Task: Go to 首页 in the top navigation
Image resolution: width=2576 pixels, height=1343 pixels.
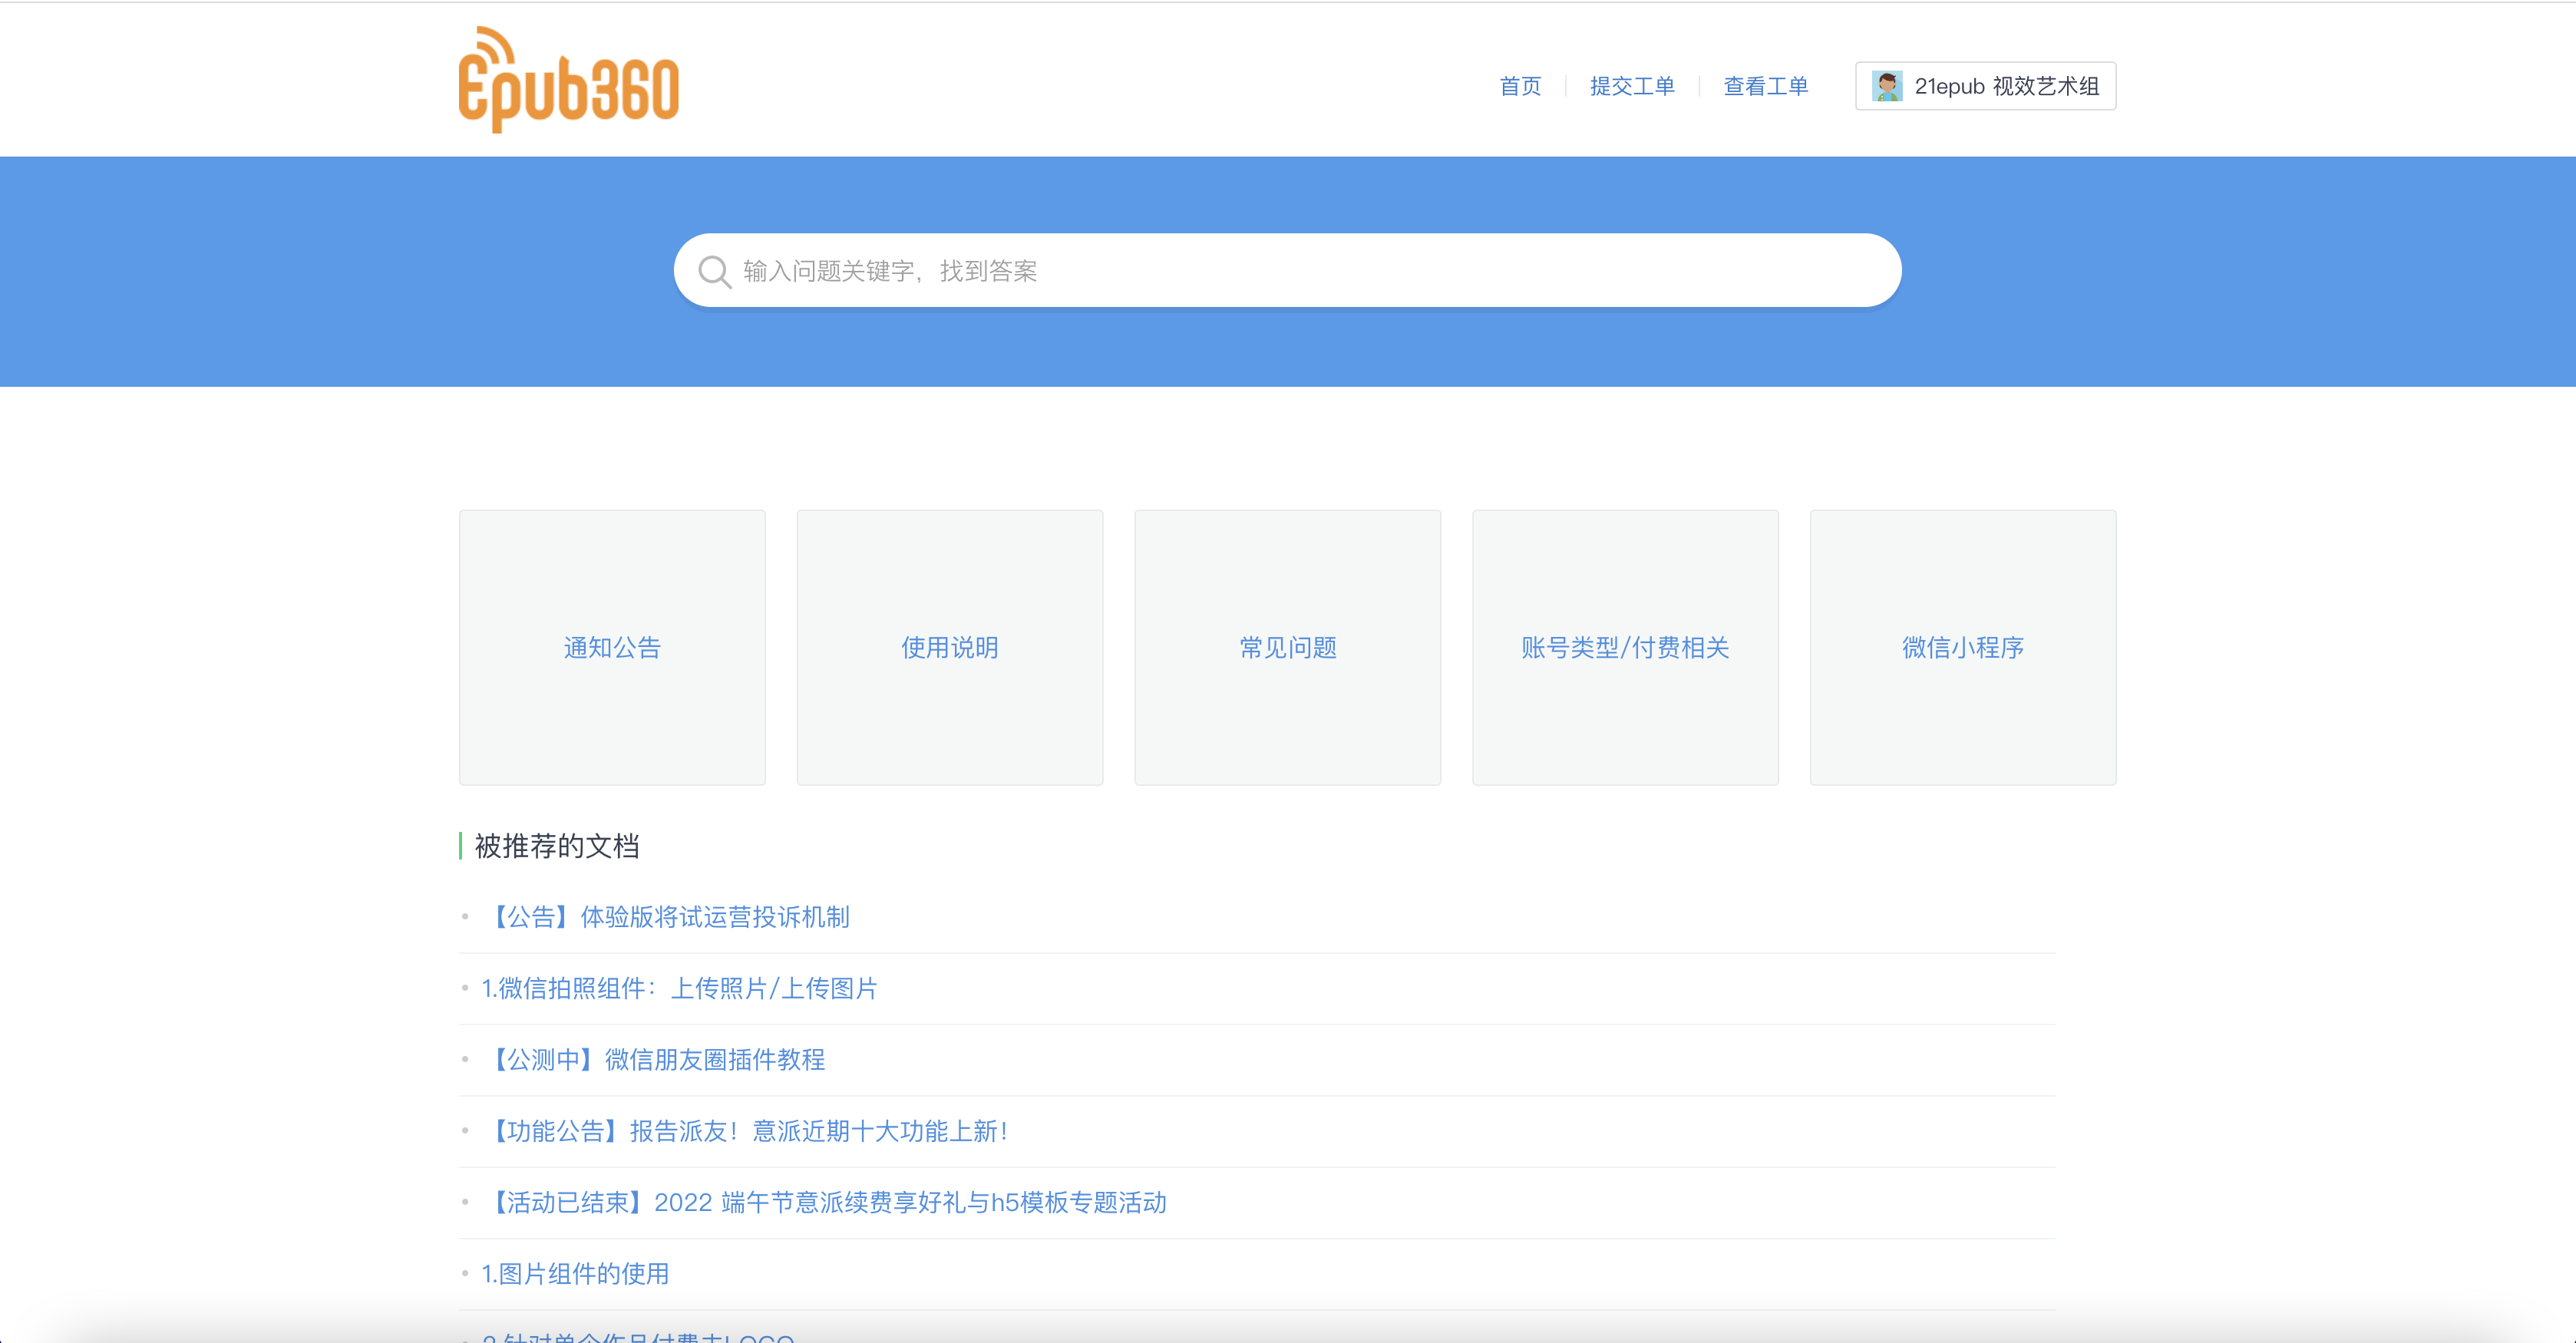Action: pos(1520,86)
